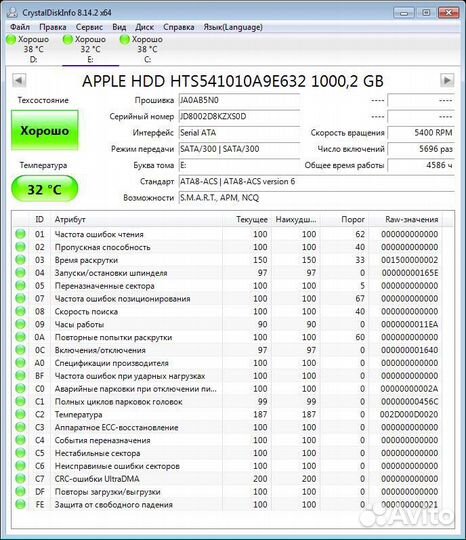466x540 pixels.
Task: Click status icon for Аппаратное ECC-восстановление
Action: 20,427
